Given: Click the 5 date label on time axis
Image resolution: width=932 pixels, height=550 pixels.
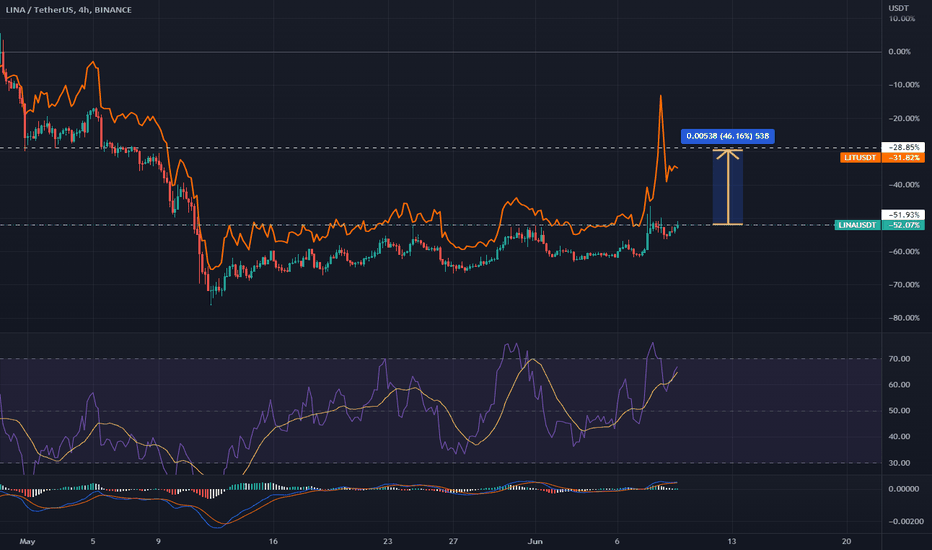Looking at the screenshot, I should point(93,542).
